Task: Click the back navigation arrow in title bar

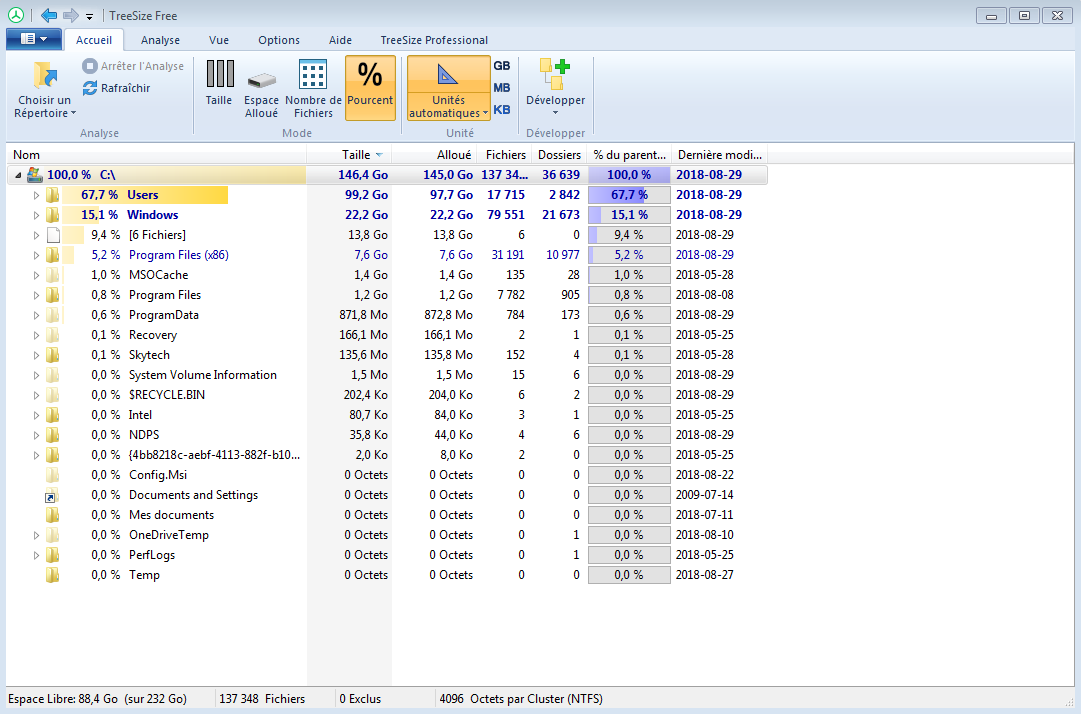Action: (x=49, y=15)
